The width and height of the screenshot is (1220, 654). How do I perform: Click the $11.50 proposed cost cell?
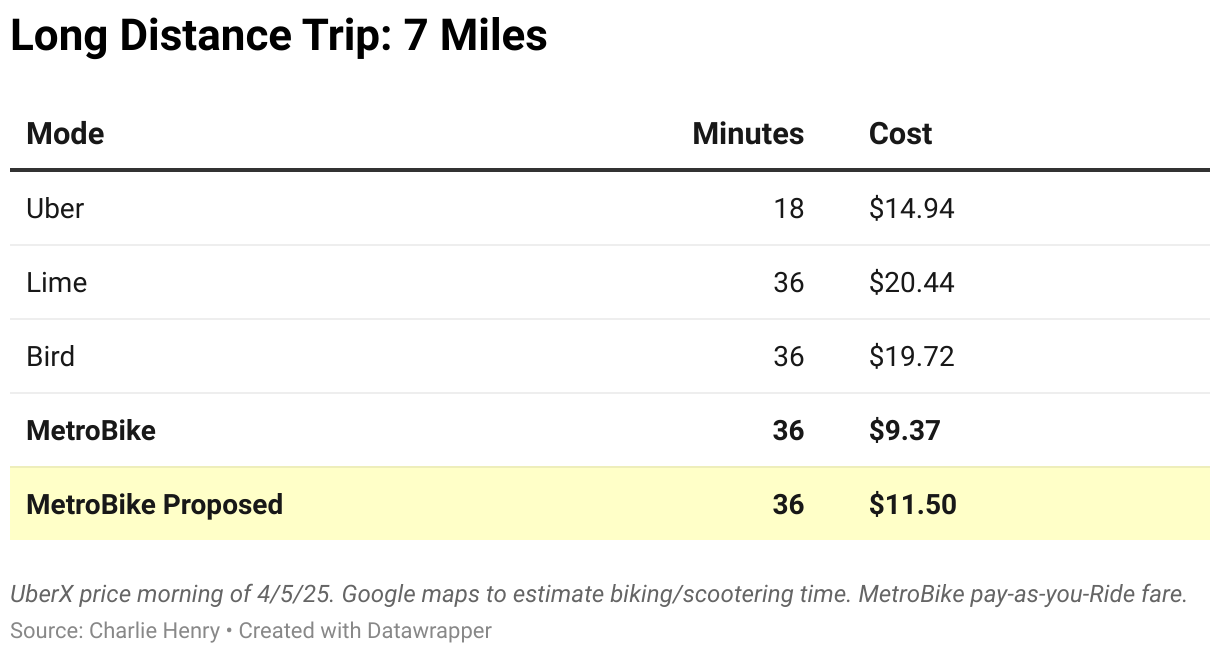point(912,504)
